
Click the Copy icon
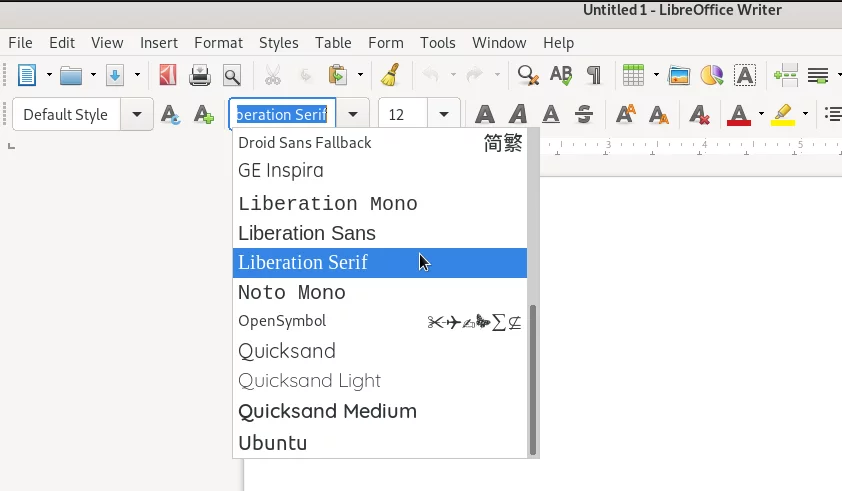306,75
